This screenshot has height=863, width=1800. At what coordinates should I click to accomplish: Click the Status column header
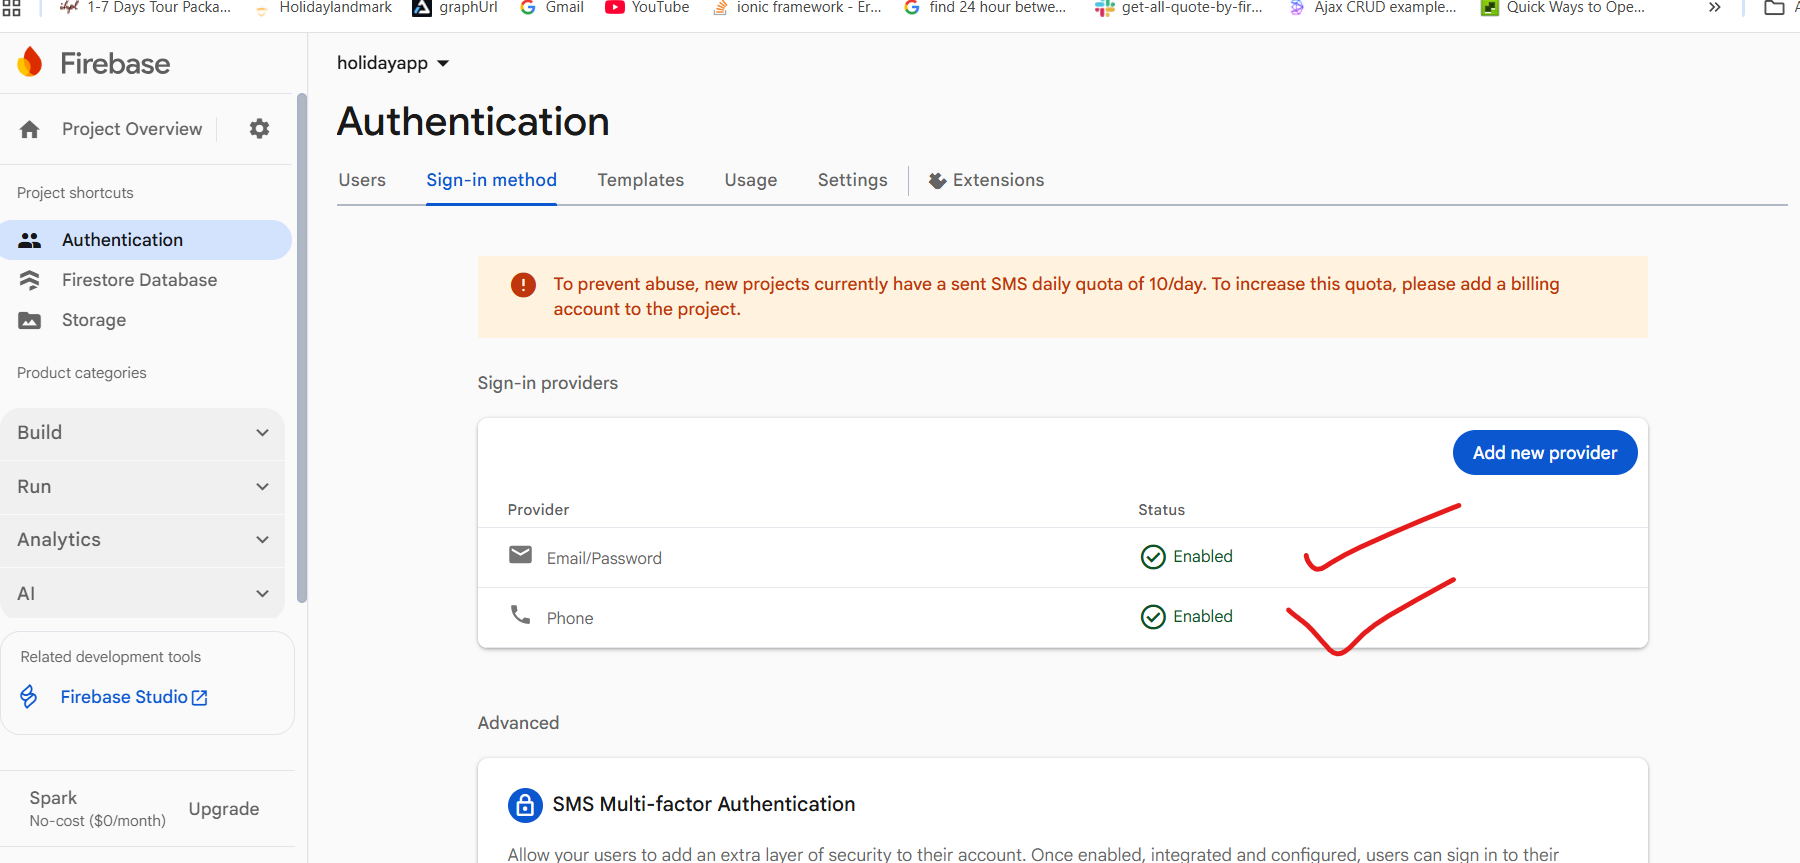pyautogui.click(x=1161, y=510)
